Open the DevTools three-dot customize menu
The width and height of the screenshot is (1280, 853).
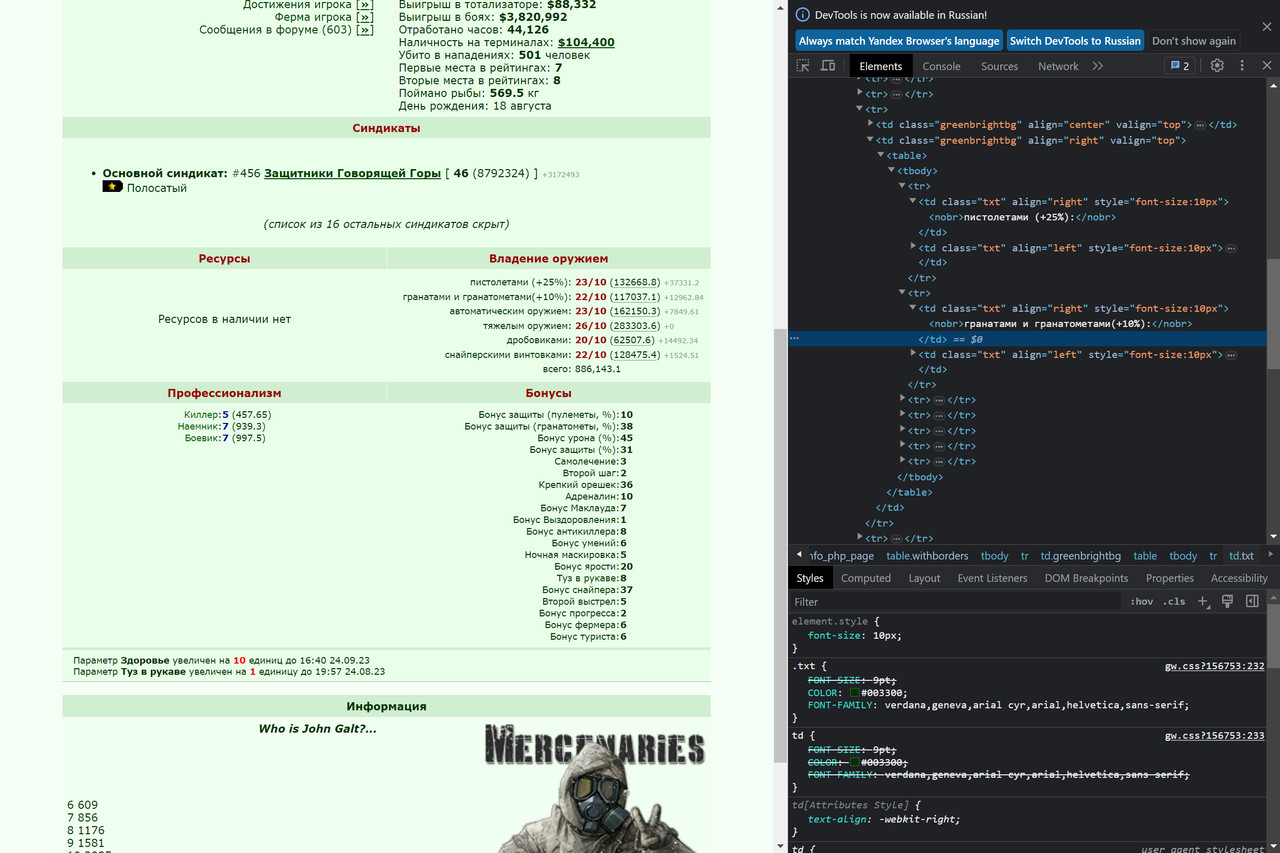[x=1242, y=66]
